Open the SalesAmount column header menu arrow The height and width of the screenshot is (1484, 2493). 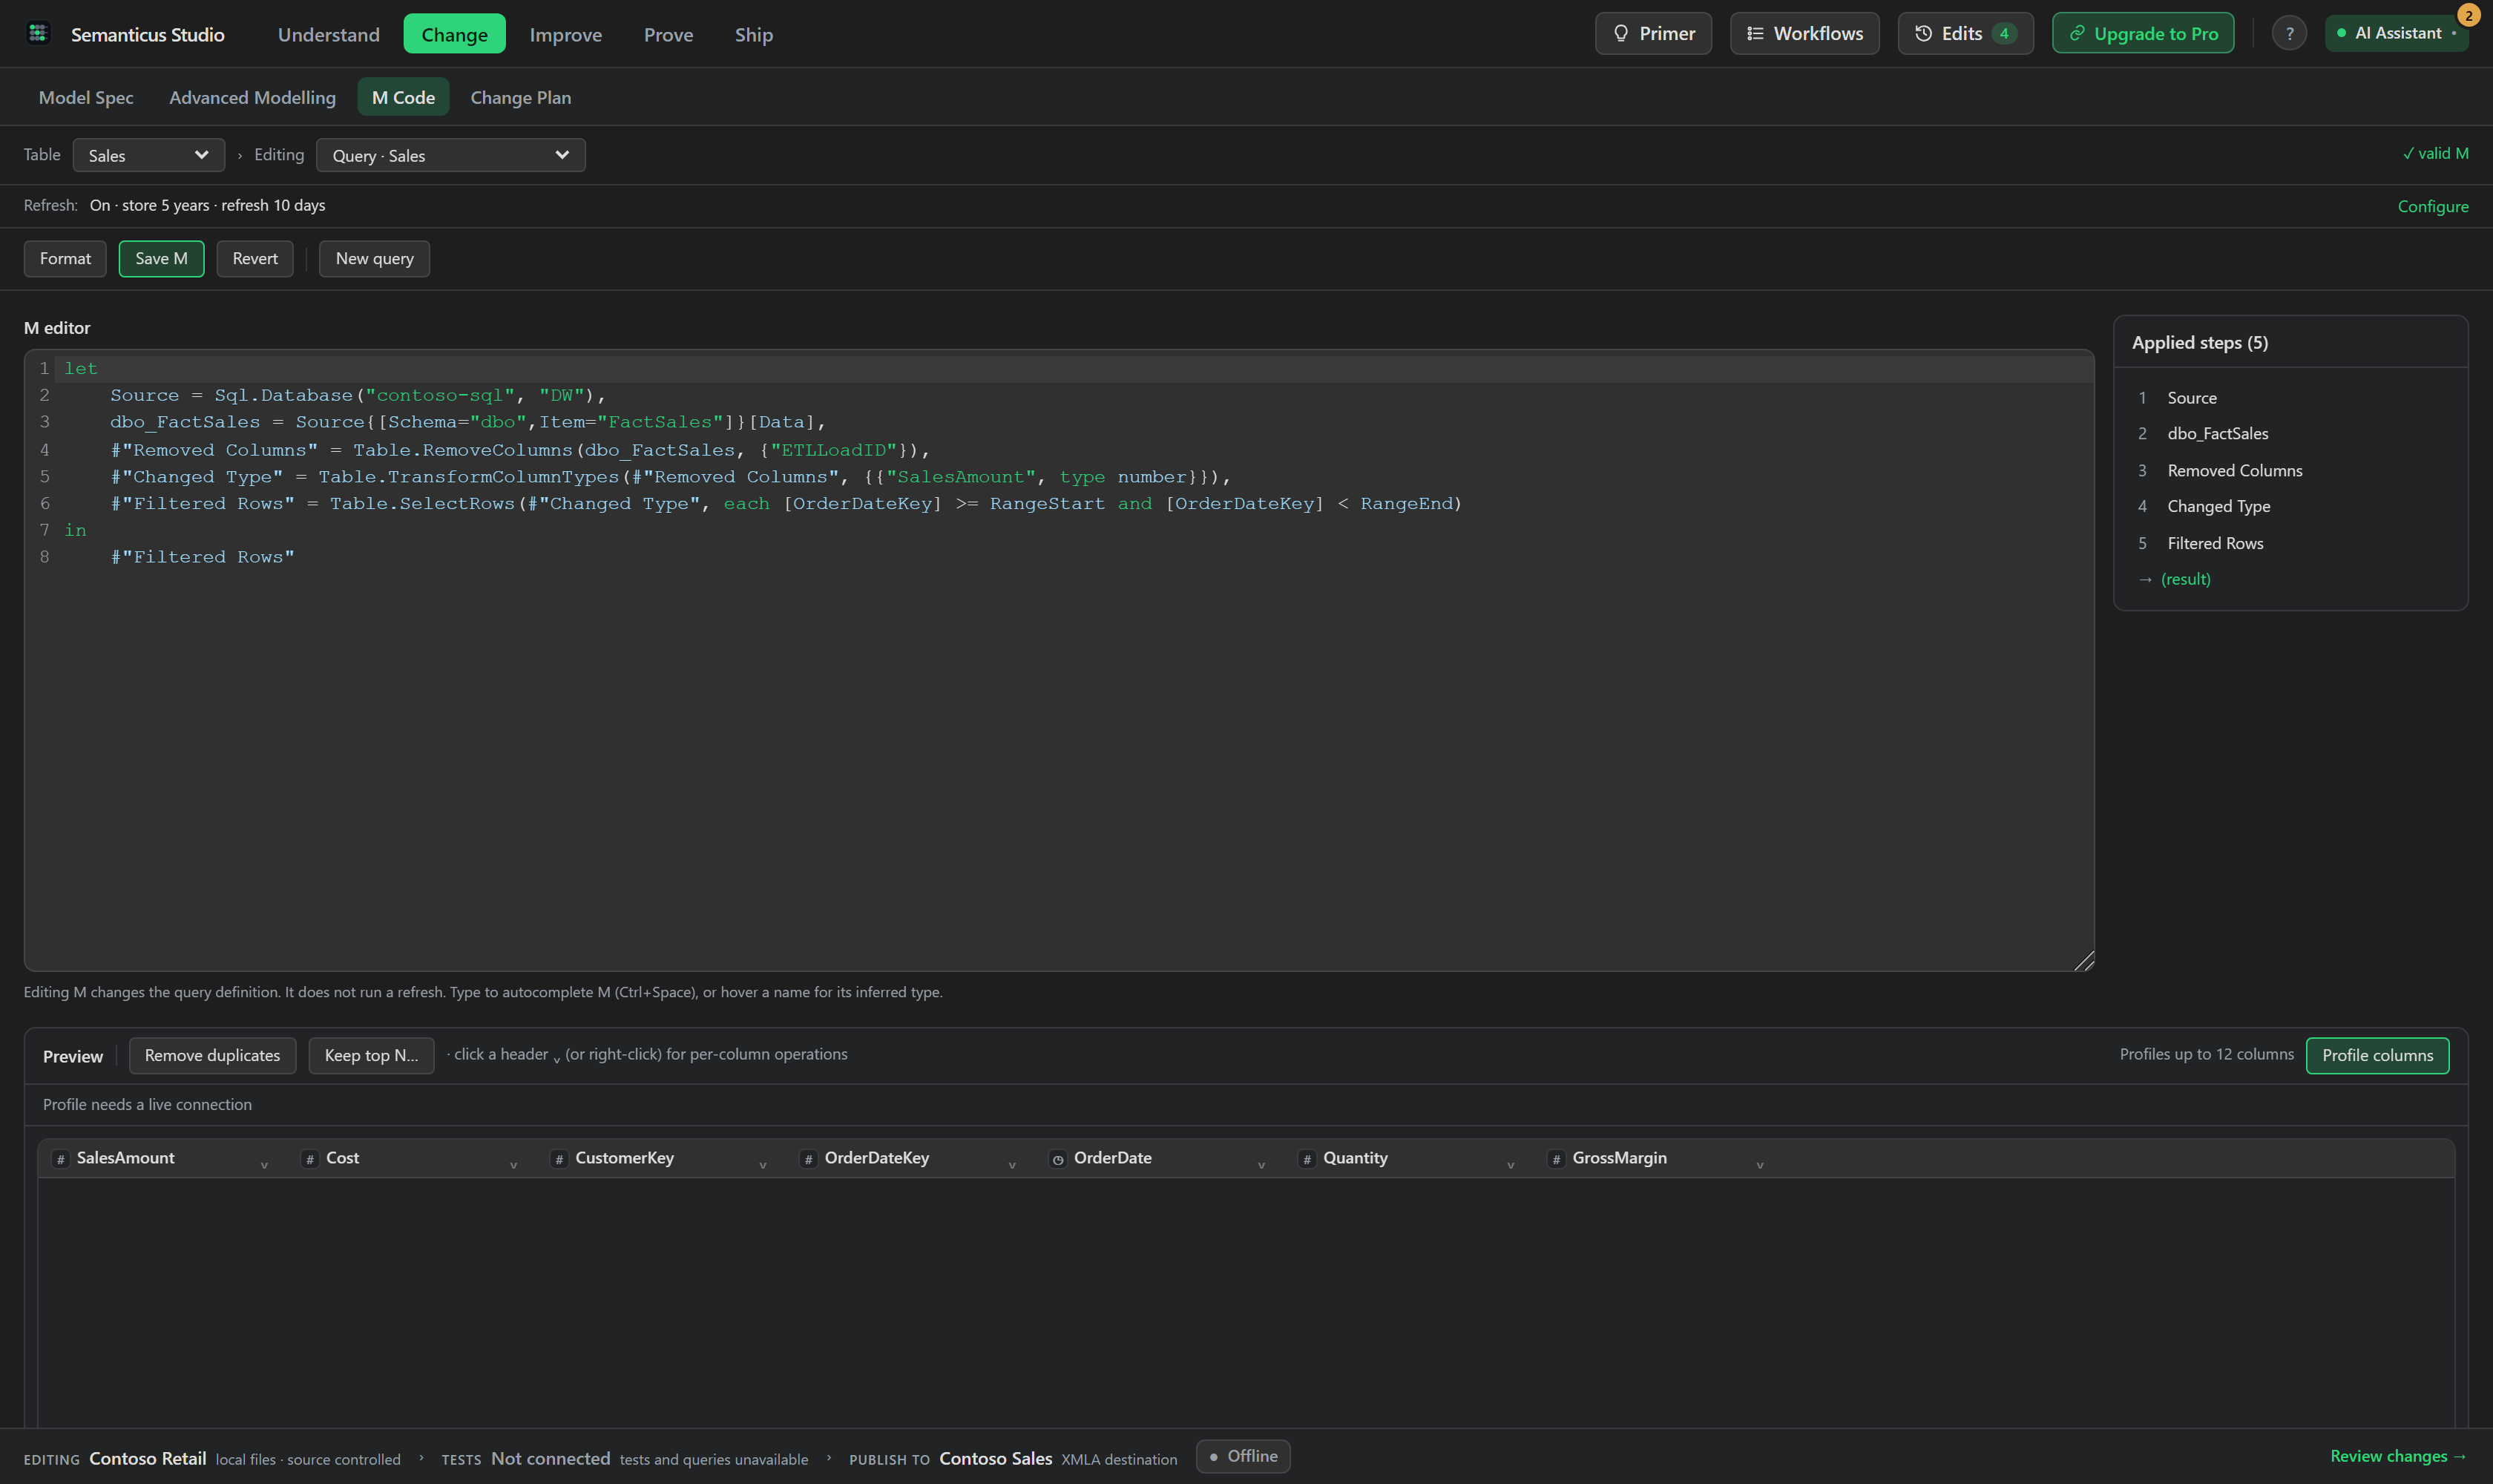(264, 1165)
